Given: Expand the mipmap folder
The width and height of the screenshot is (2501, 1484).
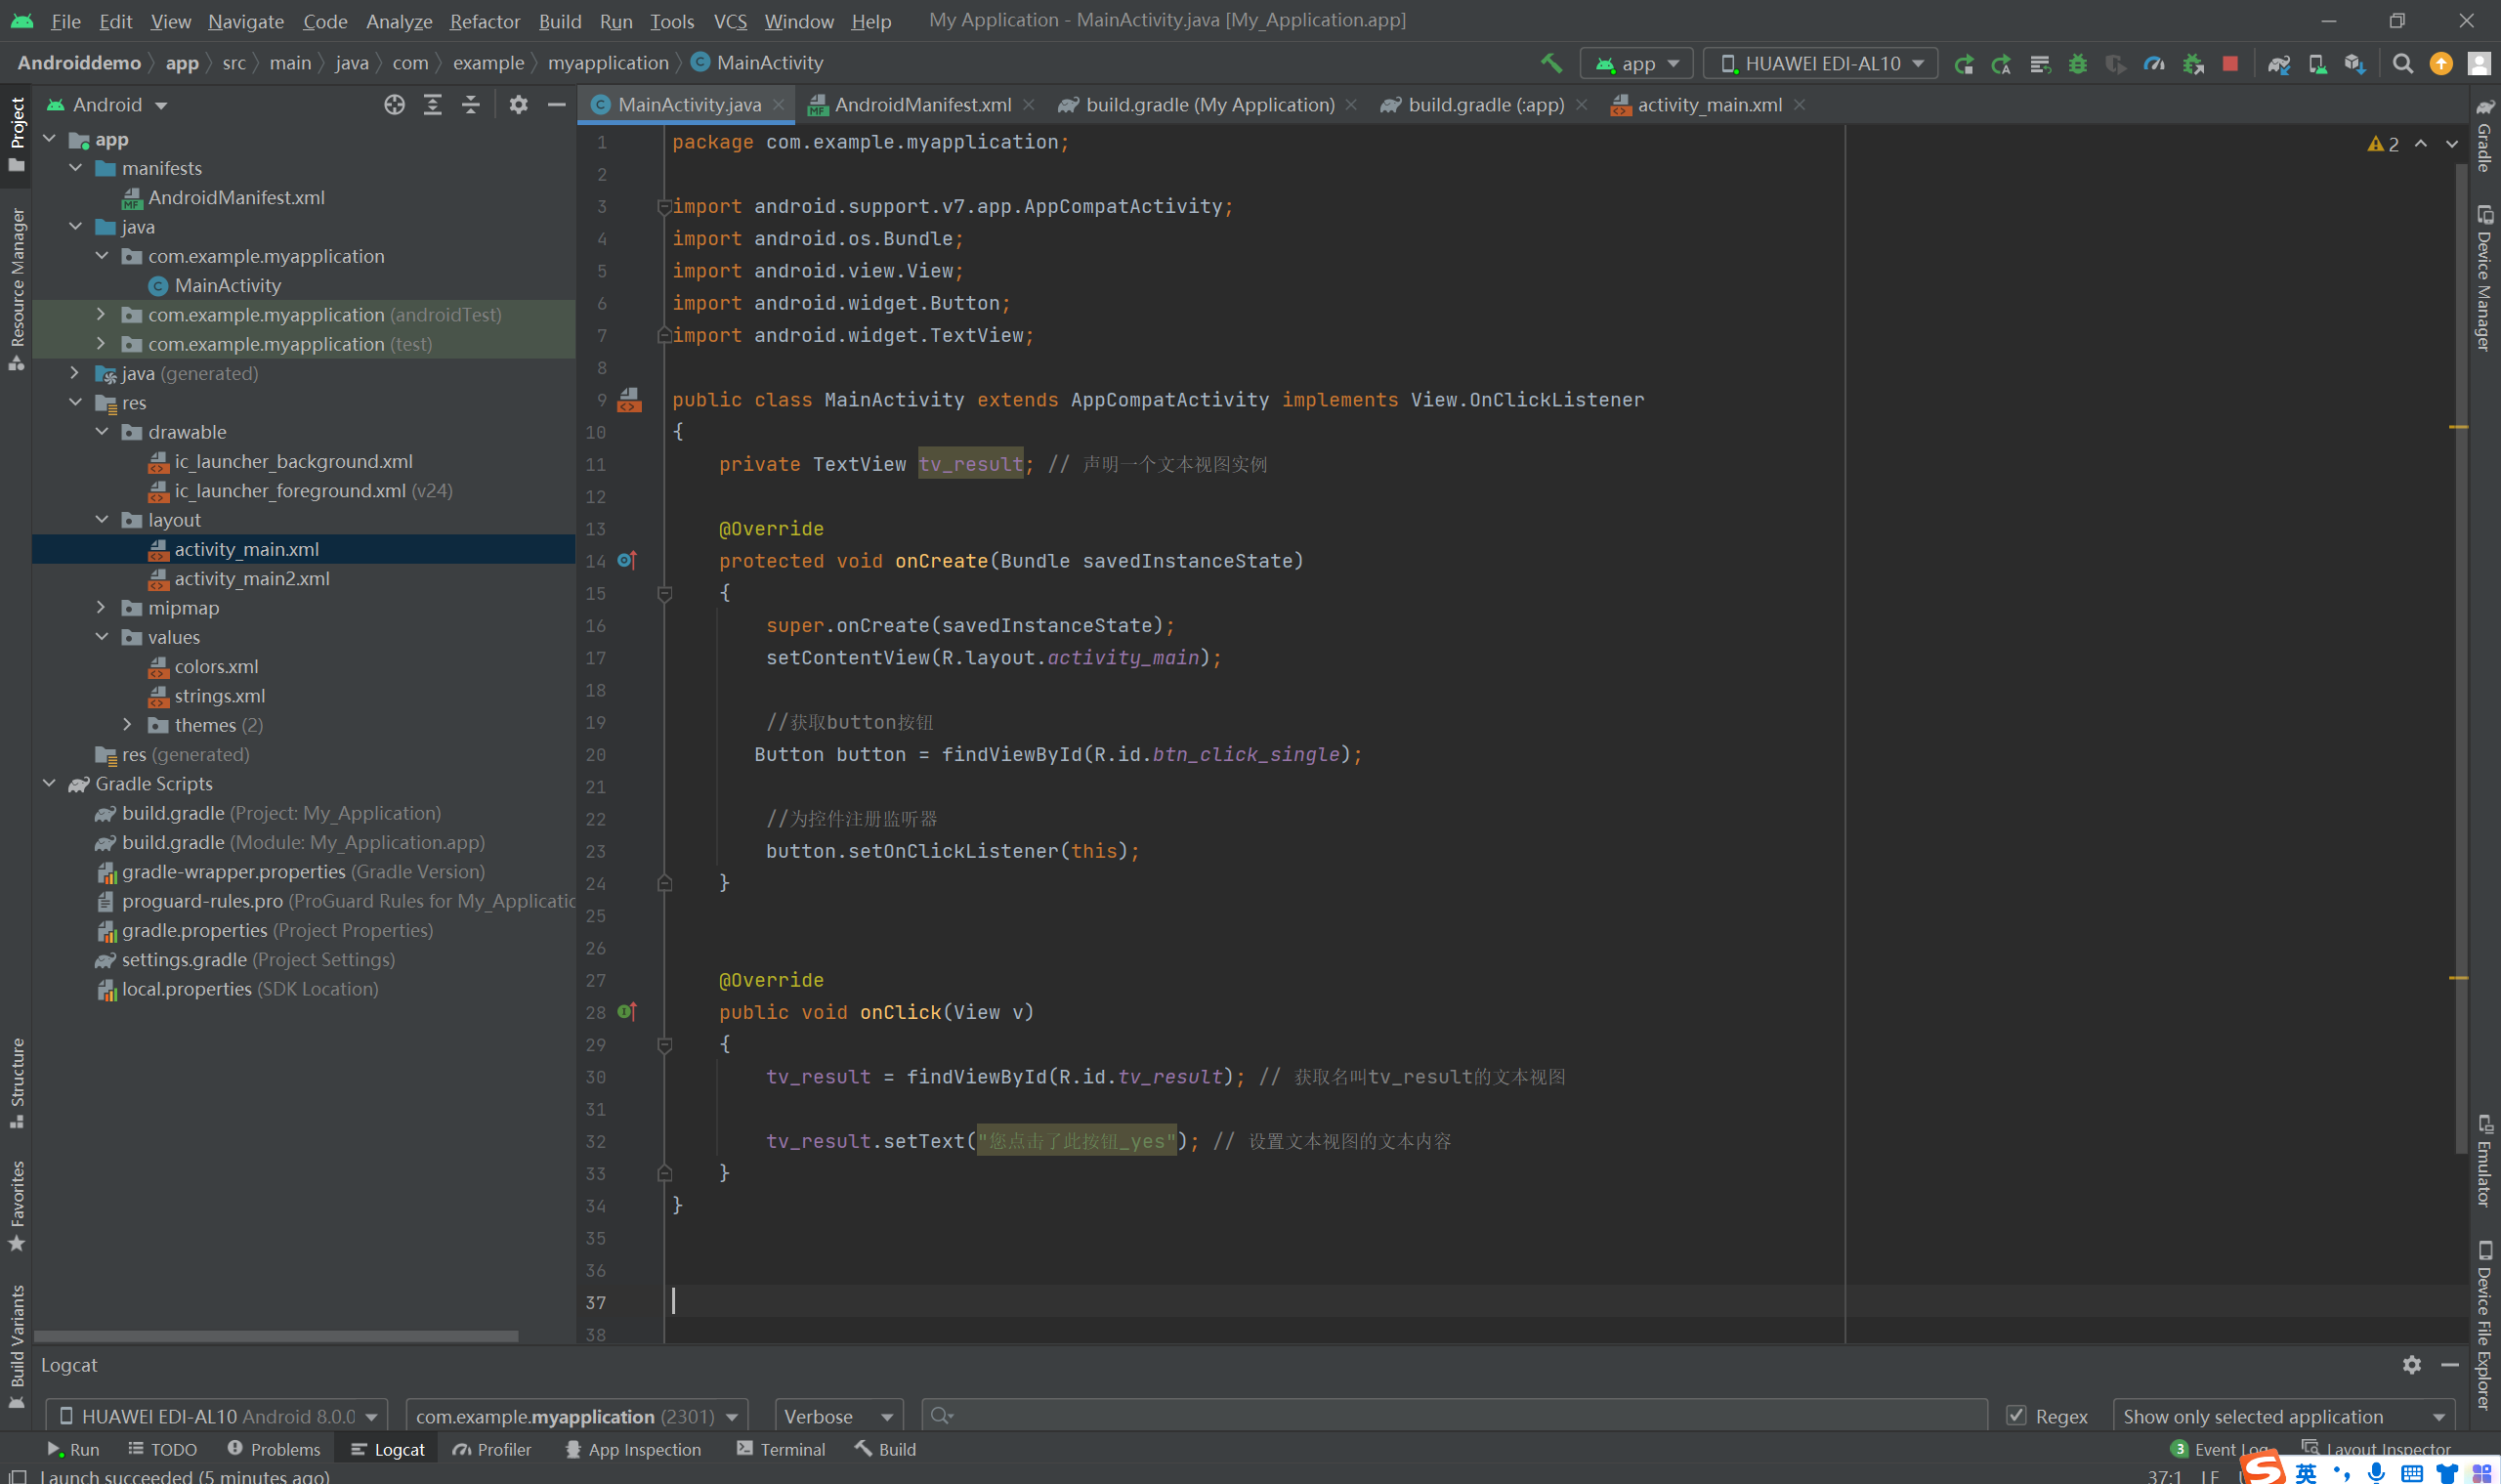Looking at the screenshot, I should (x=101, y=607).
